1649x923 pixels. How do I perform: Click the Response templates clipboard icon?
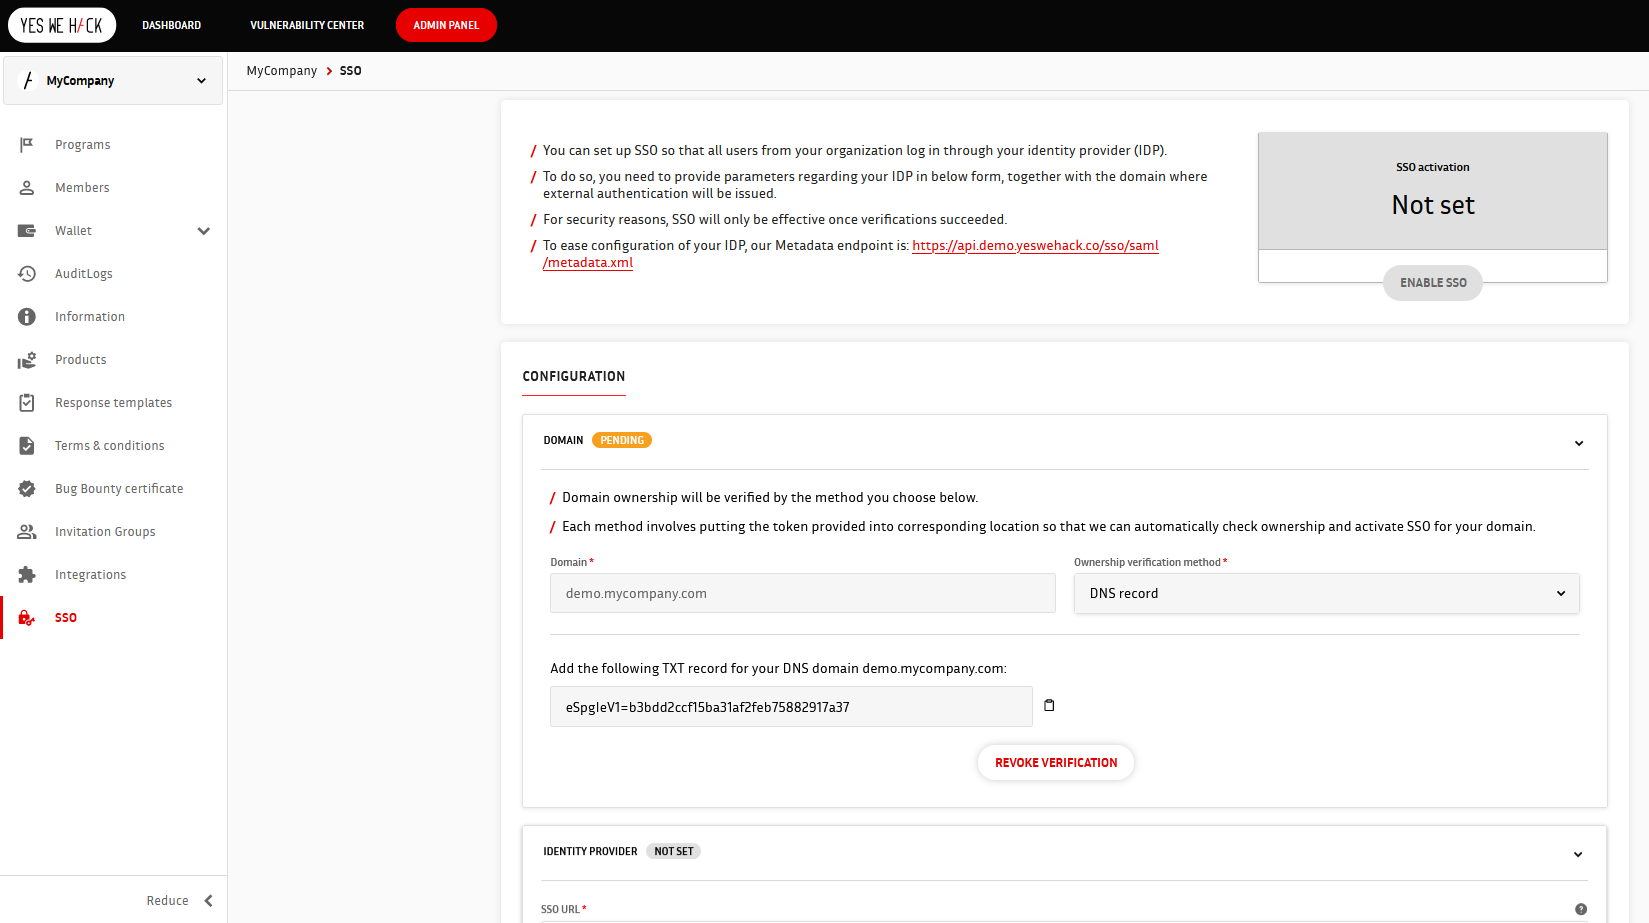pos(27,403)
